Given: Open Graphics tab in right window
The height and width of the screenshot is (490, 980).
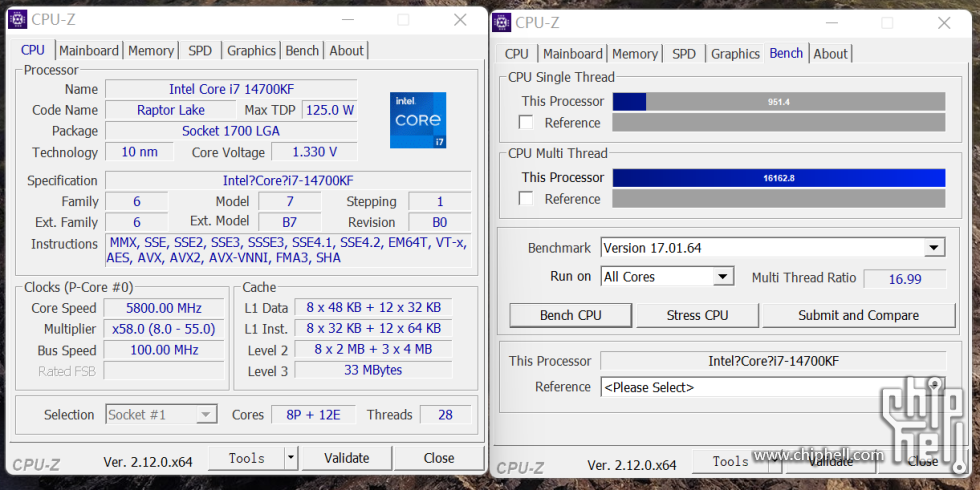Looking at the screenshot, I should click(735, 54).
